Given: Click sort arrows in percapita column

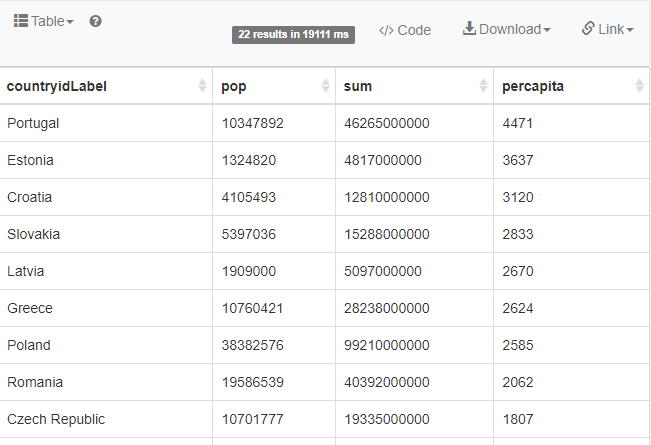Looking at the screenshot, I should pos(640,87).
